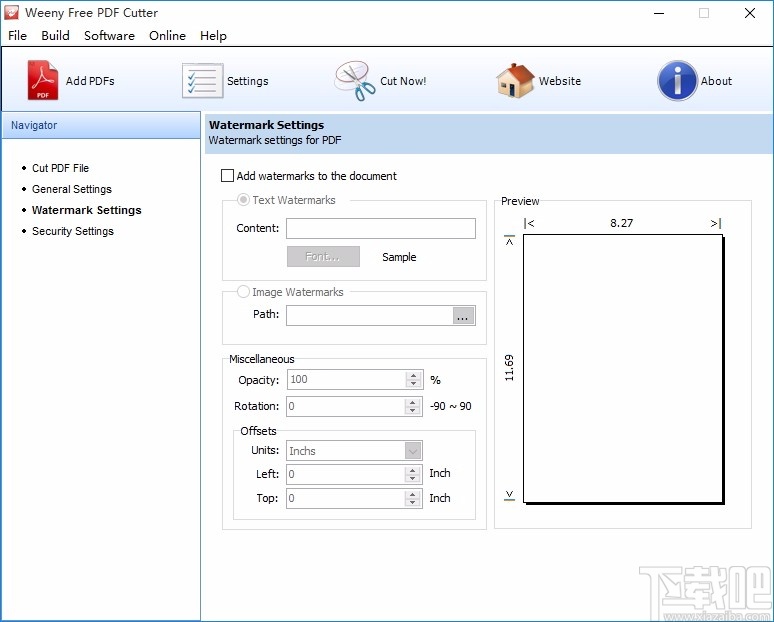Screen dimensions: 774x622
Task: Select the Text Watermarks radio button
Action: click(243, 200)
